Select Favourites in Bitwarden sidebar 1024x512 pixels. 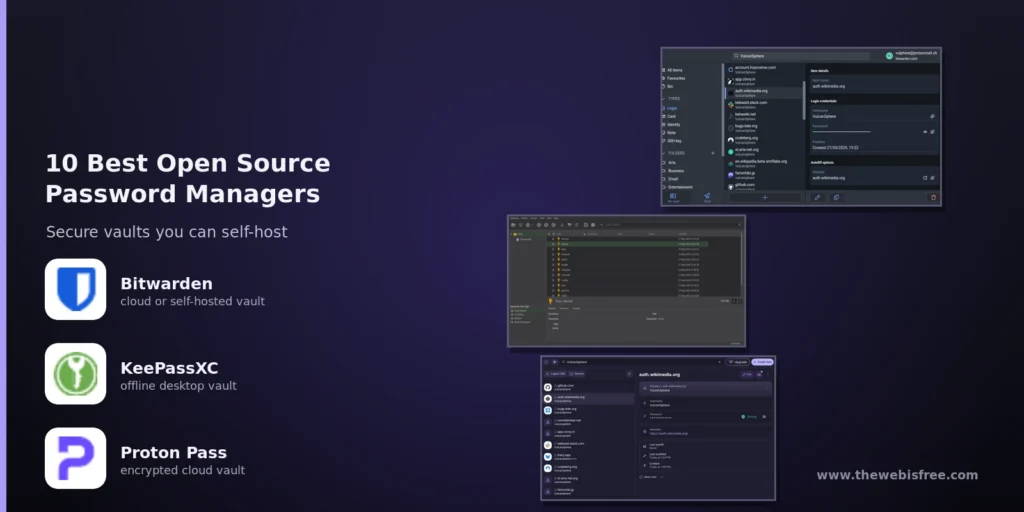(675, 78)
